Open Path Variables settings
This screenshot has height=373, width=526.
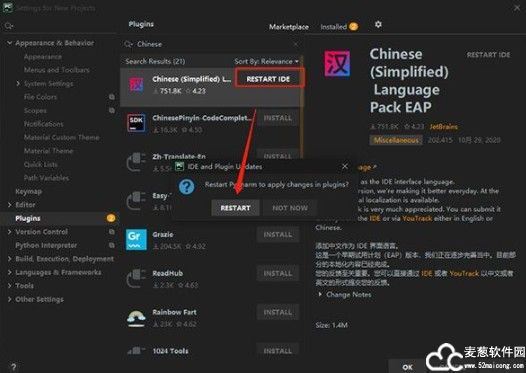click(46, 178)
